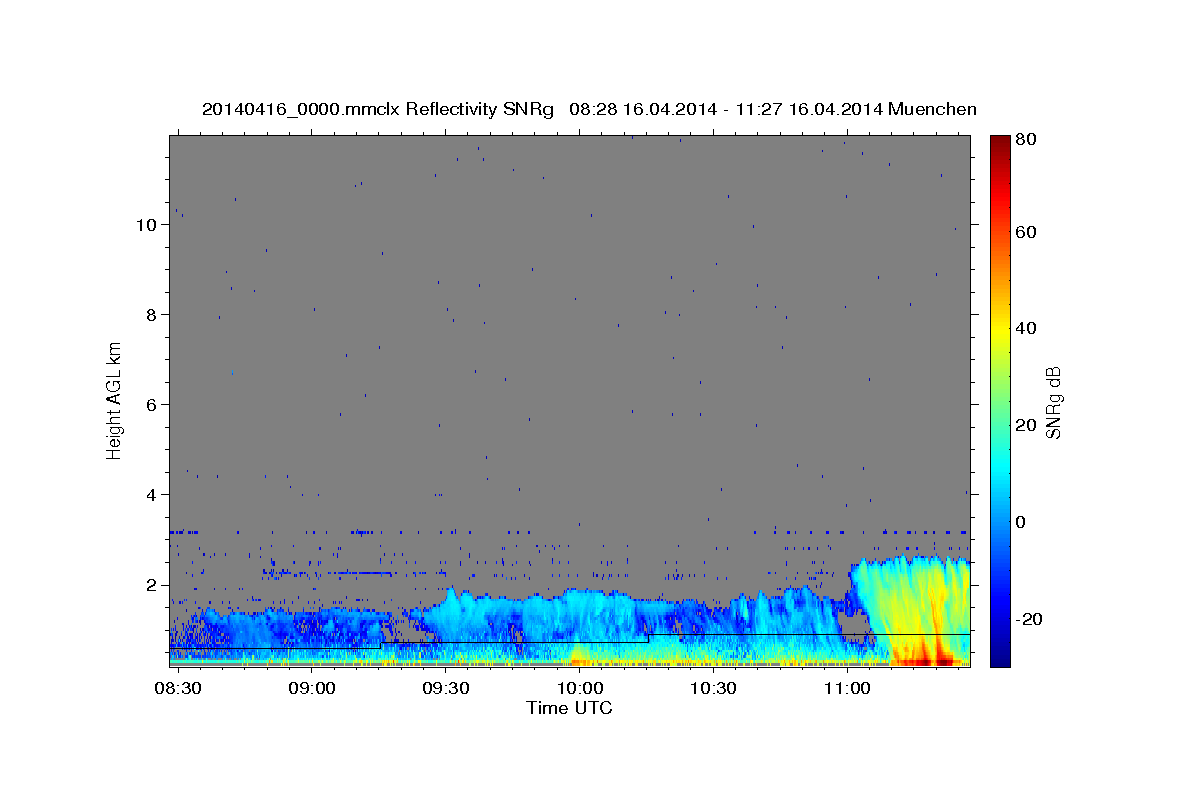Click the height axis label 10
The image size is (1200, 800).
click(145, 225)
